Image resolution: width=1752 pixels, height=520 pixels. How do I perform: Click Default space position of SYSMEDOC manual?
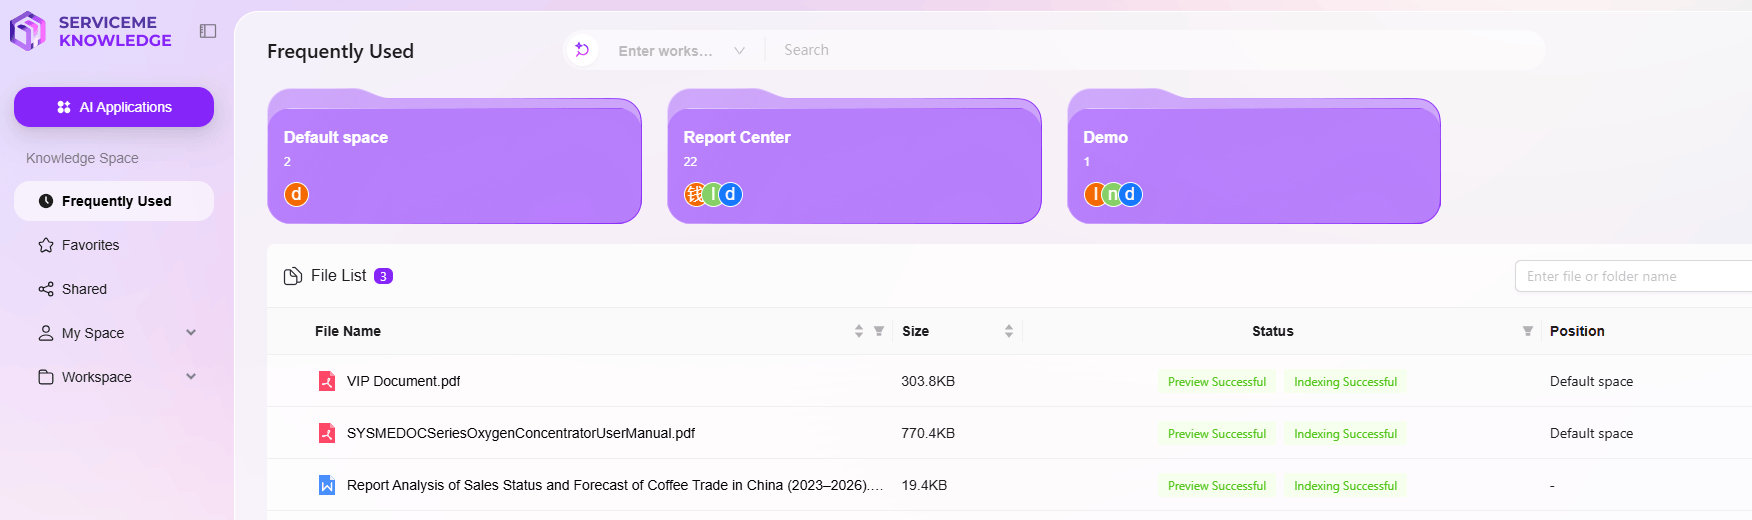[x=1591, y=433]
